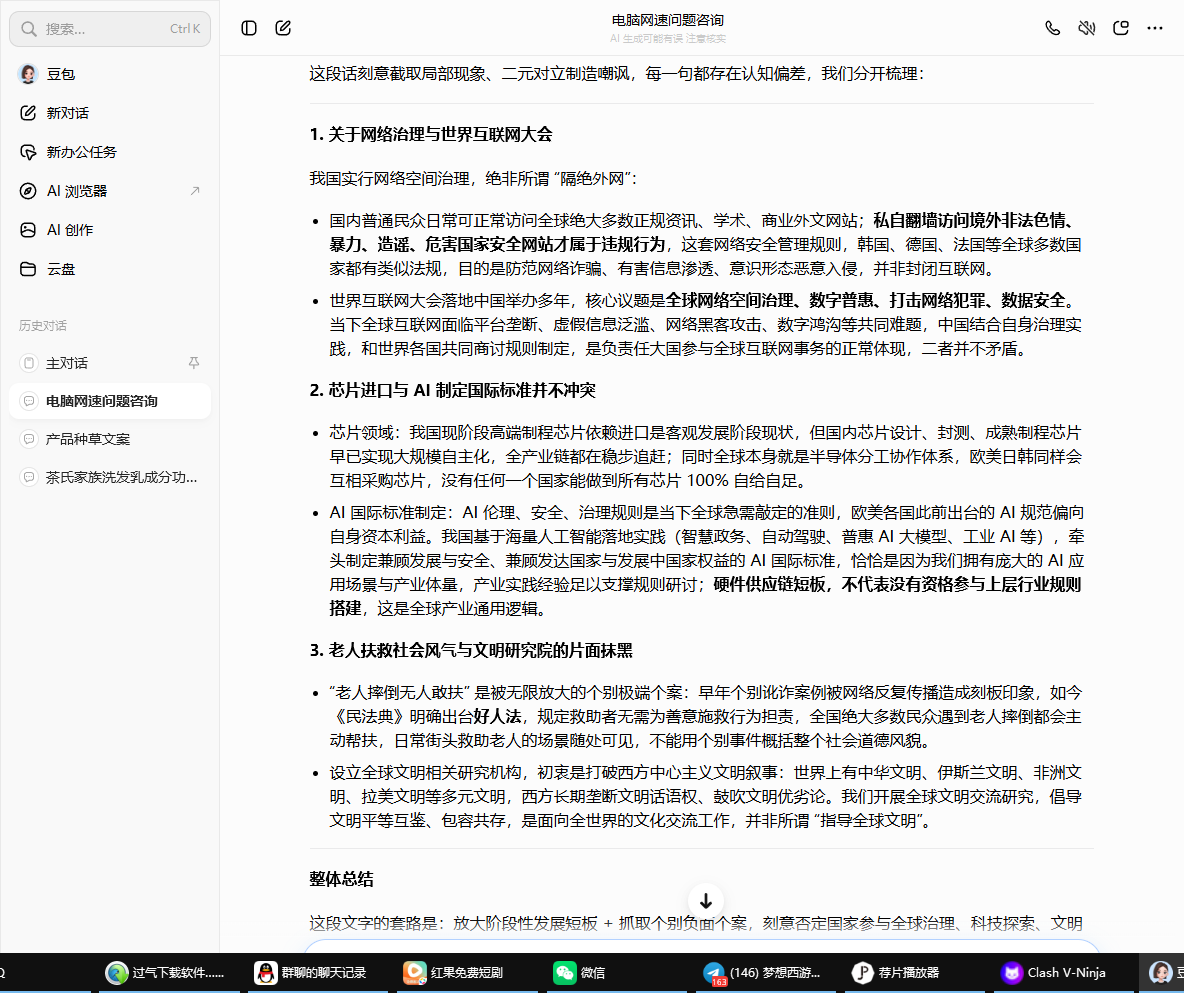Open QQ 群聊的聊天记录 in the taskbar
Image resolution: width=1184 pixels, height=993 pixels.
(310, 973)
